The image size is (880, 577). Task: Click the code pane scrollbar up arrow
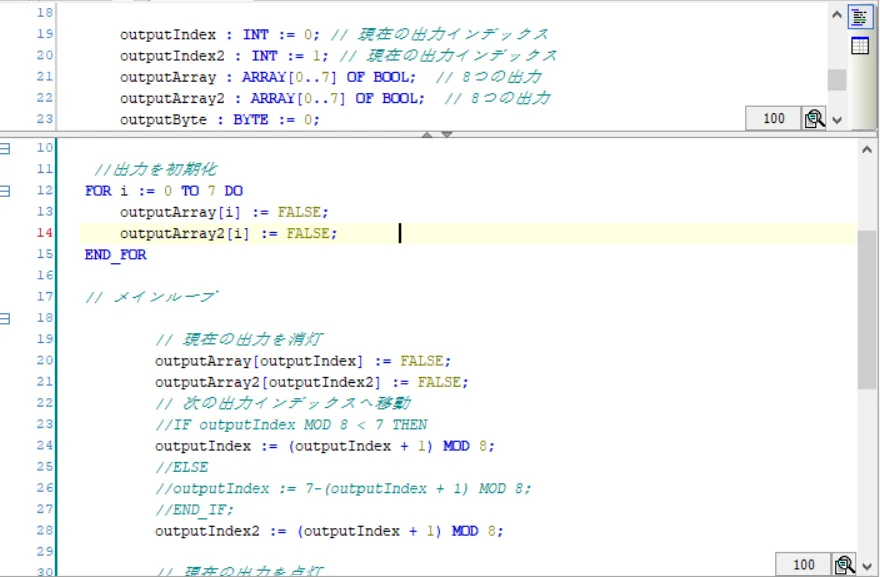coord(867,148)
